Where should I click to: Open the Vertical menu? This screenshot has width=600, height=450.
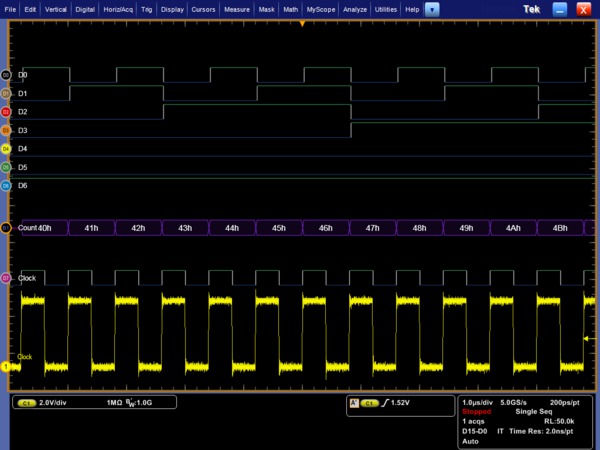58,8
